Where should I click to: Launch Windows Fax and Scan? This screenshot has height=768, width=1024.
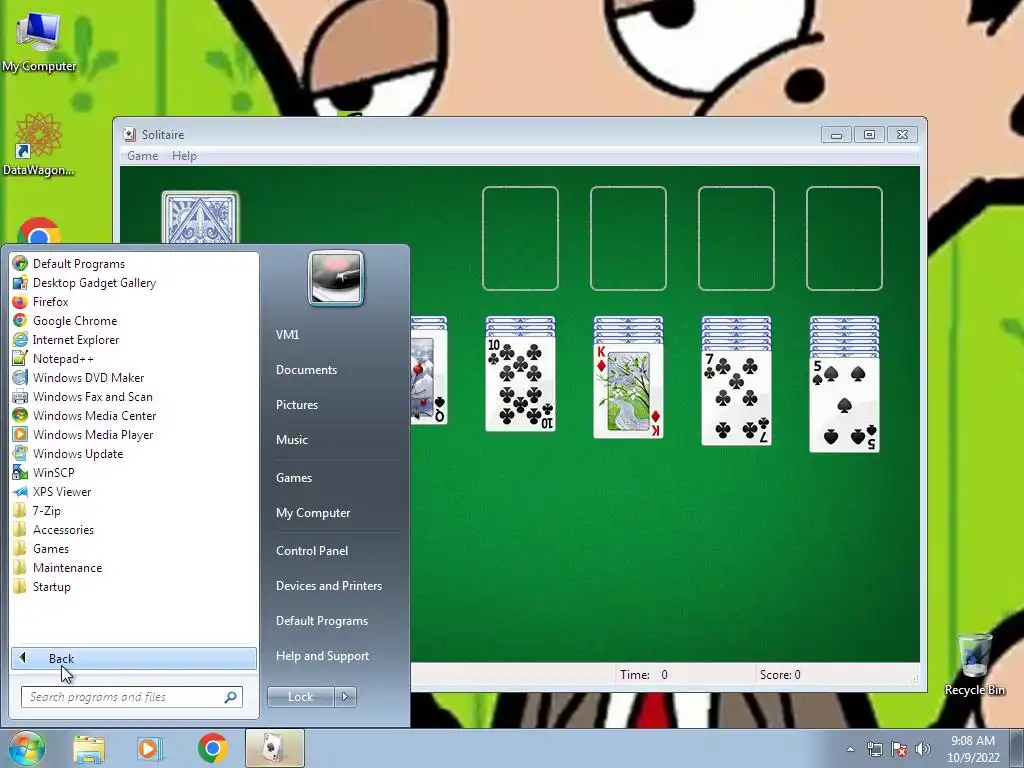pos(134,396)
